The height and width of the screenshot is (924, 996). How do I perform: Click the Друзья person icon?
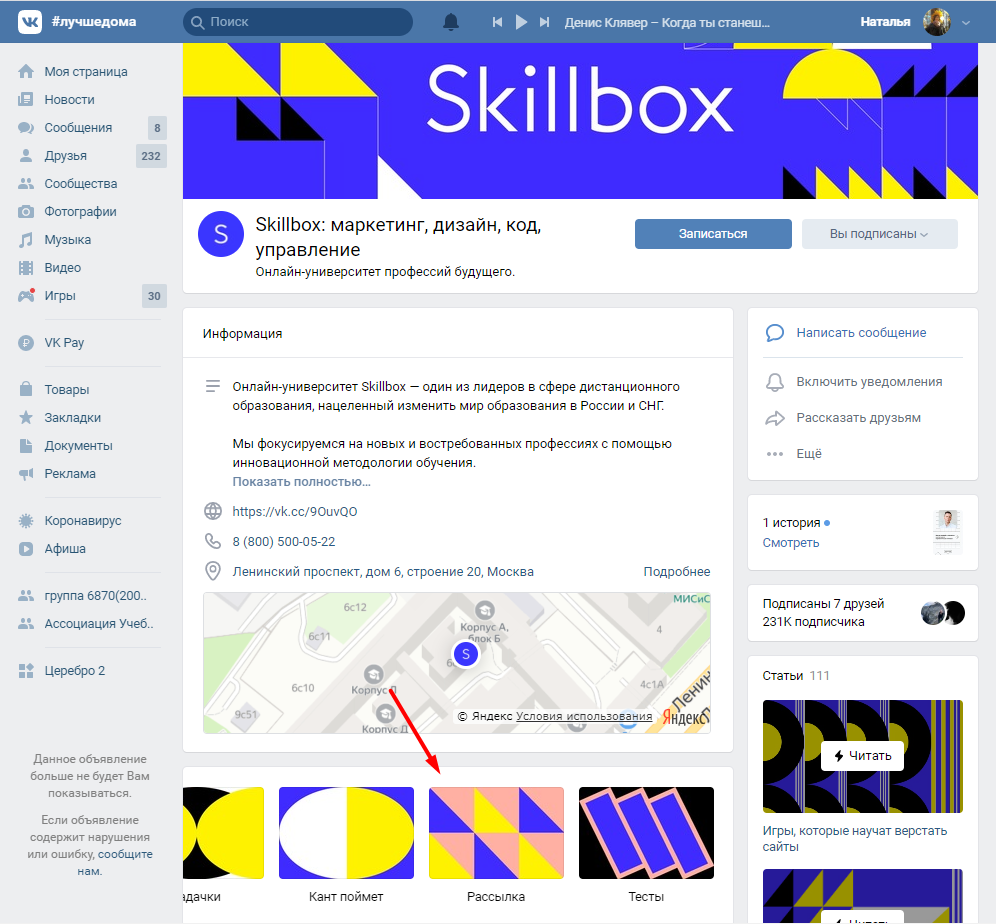[26, 156]
